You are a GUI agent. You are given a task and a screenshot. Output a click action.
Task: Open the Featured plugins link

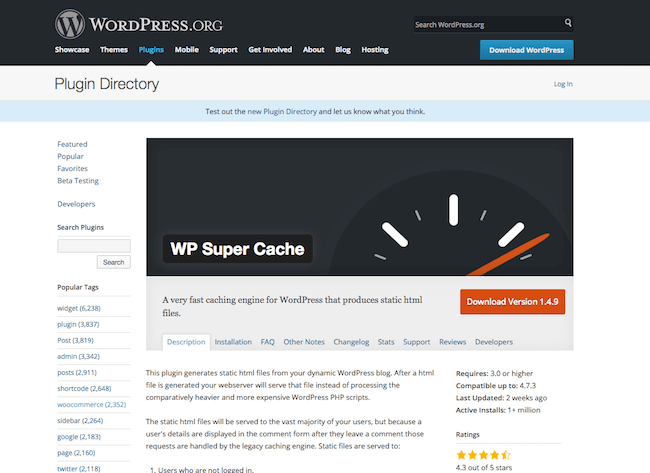(73, 144)
